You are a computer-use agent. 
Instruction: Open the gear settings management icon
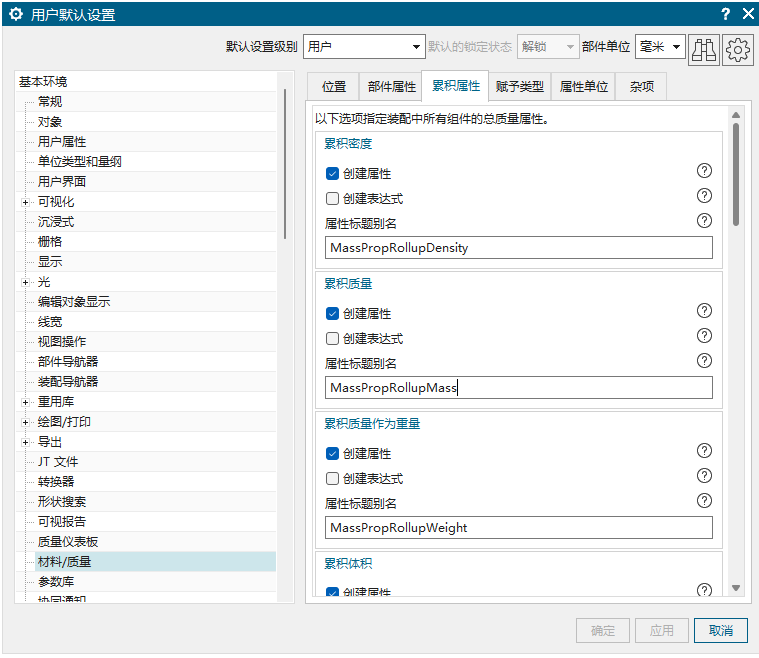(x=738, y=47)
